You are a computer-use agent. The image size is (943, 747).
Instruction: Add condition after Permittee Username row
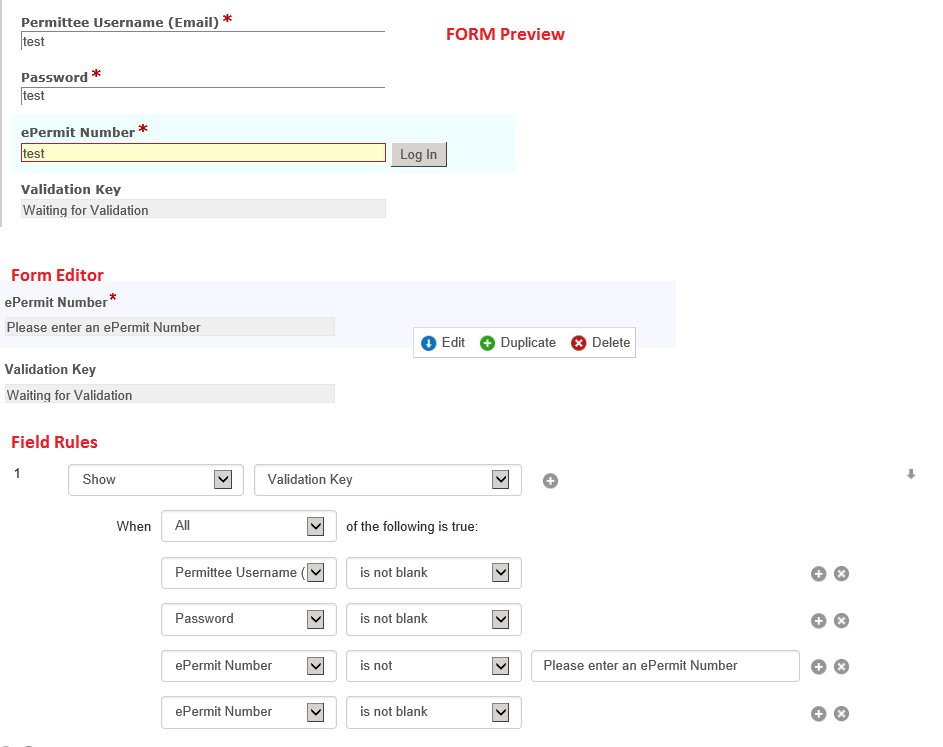pos(818,574)
